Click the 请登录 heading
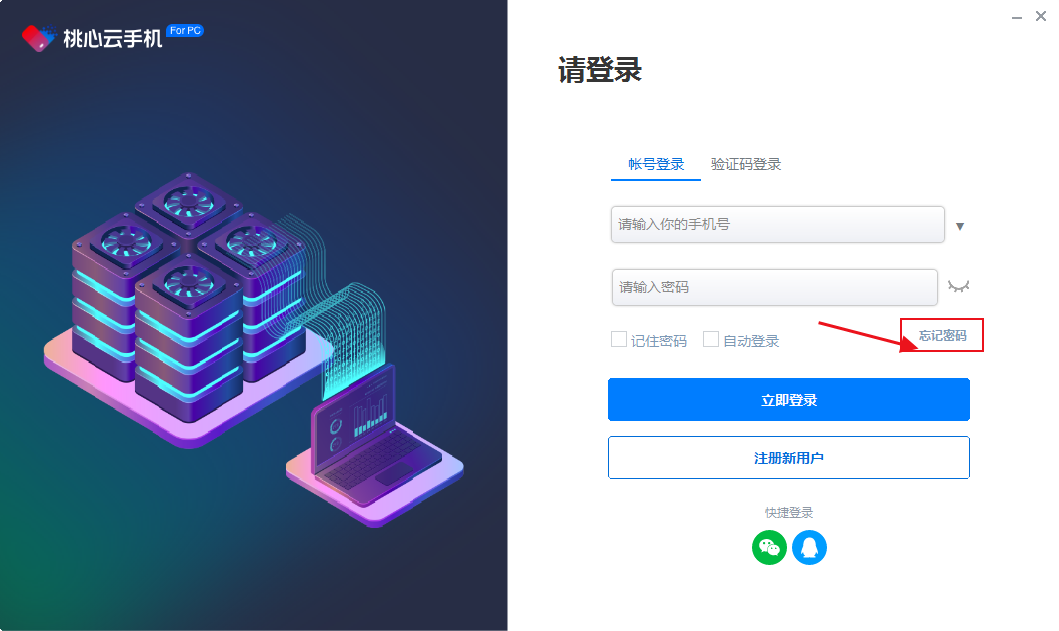Viewport: 1059px width, 631px height. (x=600, y=70)
